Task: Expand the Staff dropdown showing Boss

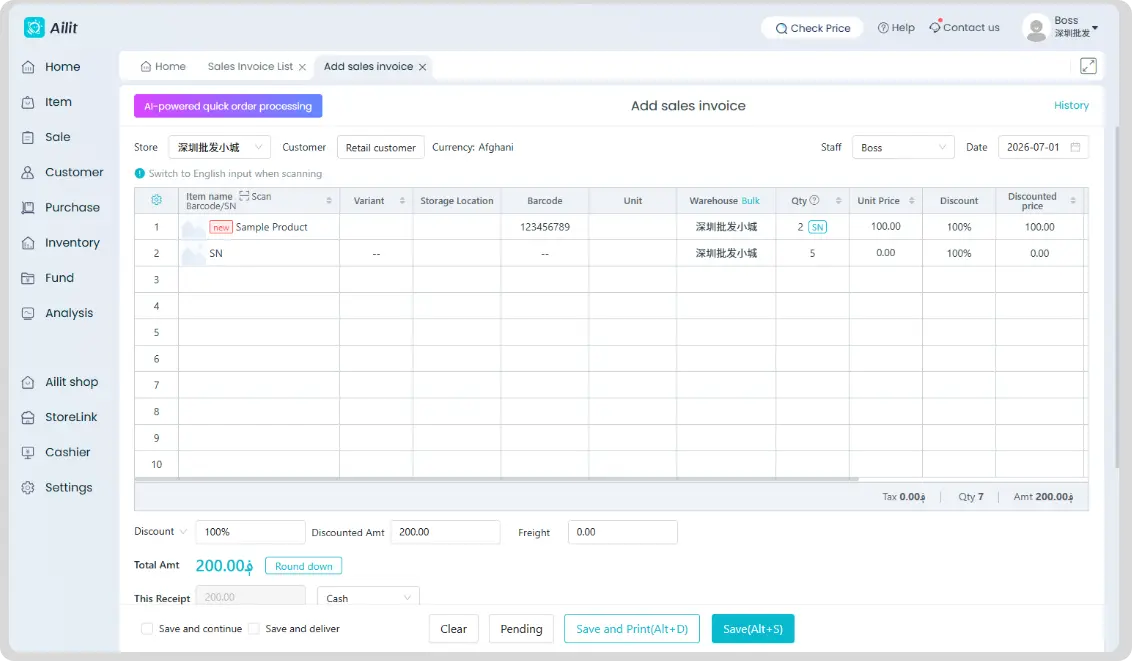Action: click(903, 147)
